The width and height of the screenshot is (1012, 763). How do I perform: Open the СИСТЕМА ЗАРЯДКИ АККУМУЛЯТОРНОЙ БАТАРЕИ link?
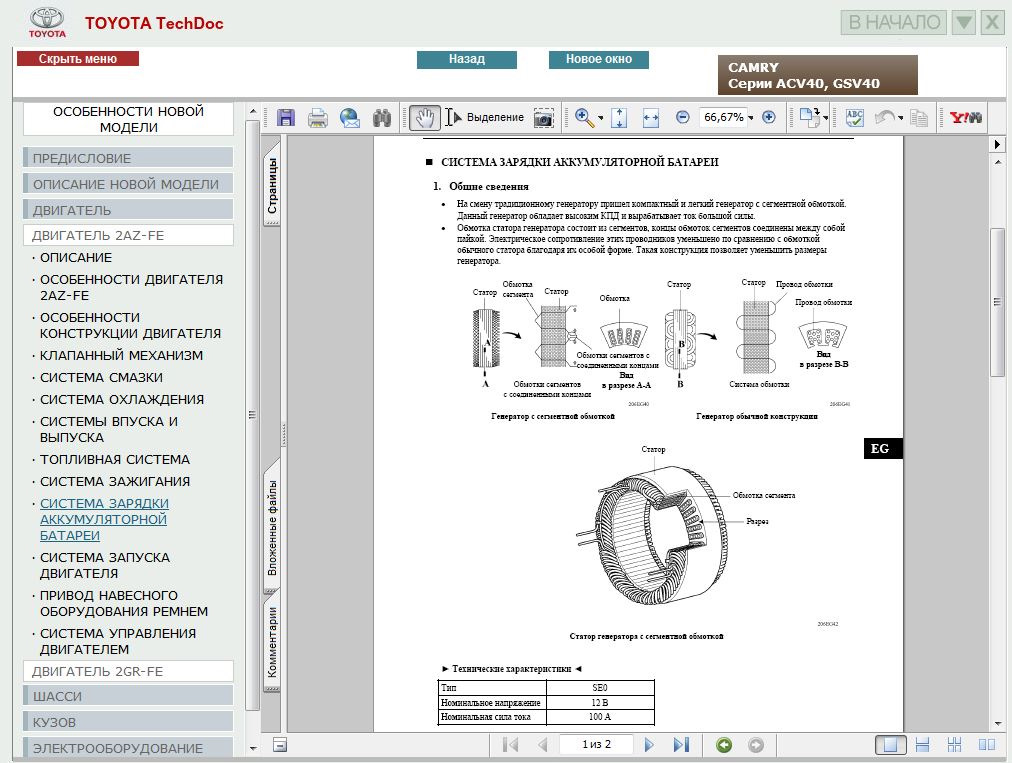coord(104,519)
